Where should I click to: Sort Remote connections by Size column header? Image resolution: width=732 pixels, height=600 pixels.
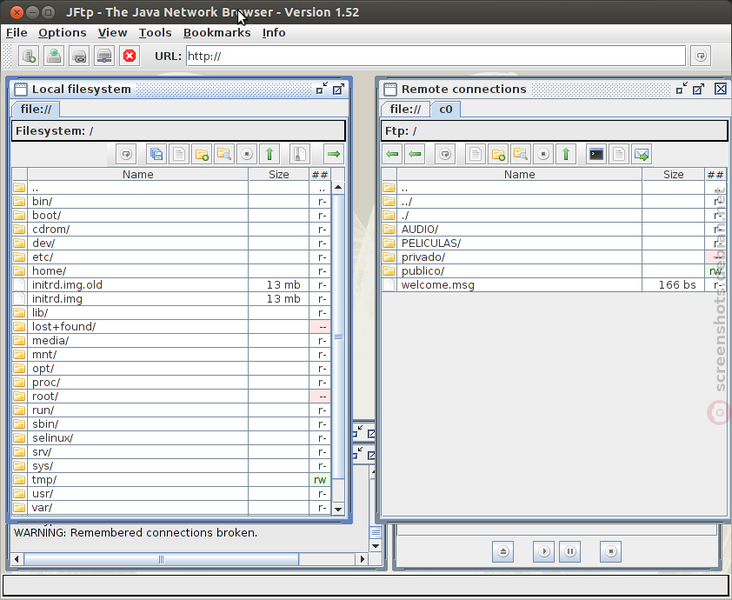673,174
